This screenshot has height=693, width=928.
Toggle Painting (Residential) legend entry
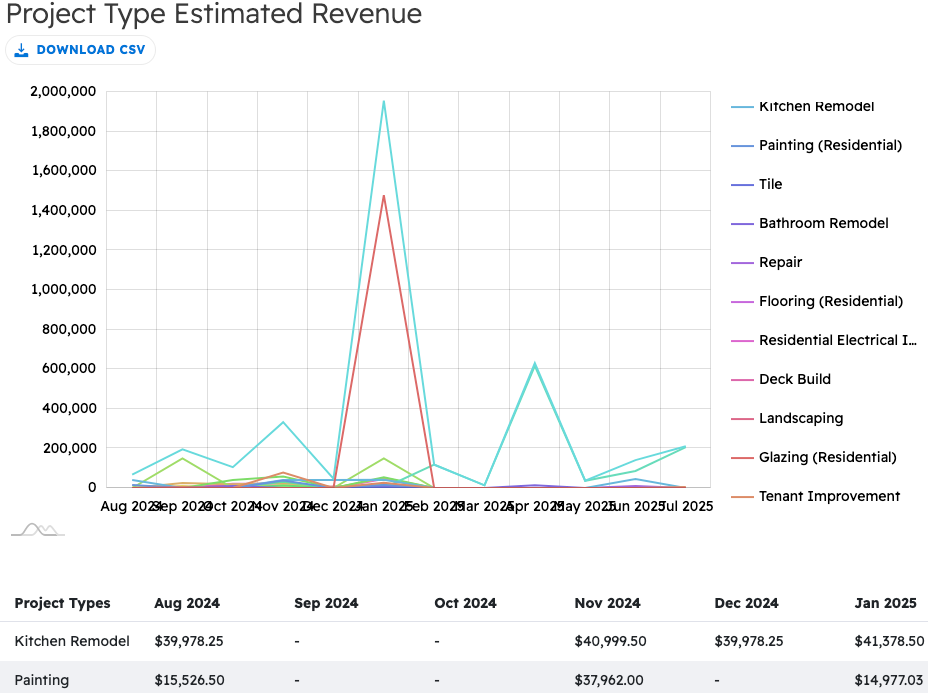pyautogui.click(x=829, y=146)
